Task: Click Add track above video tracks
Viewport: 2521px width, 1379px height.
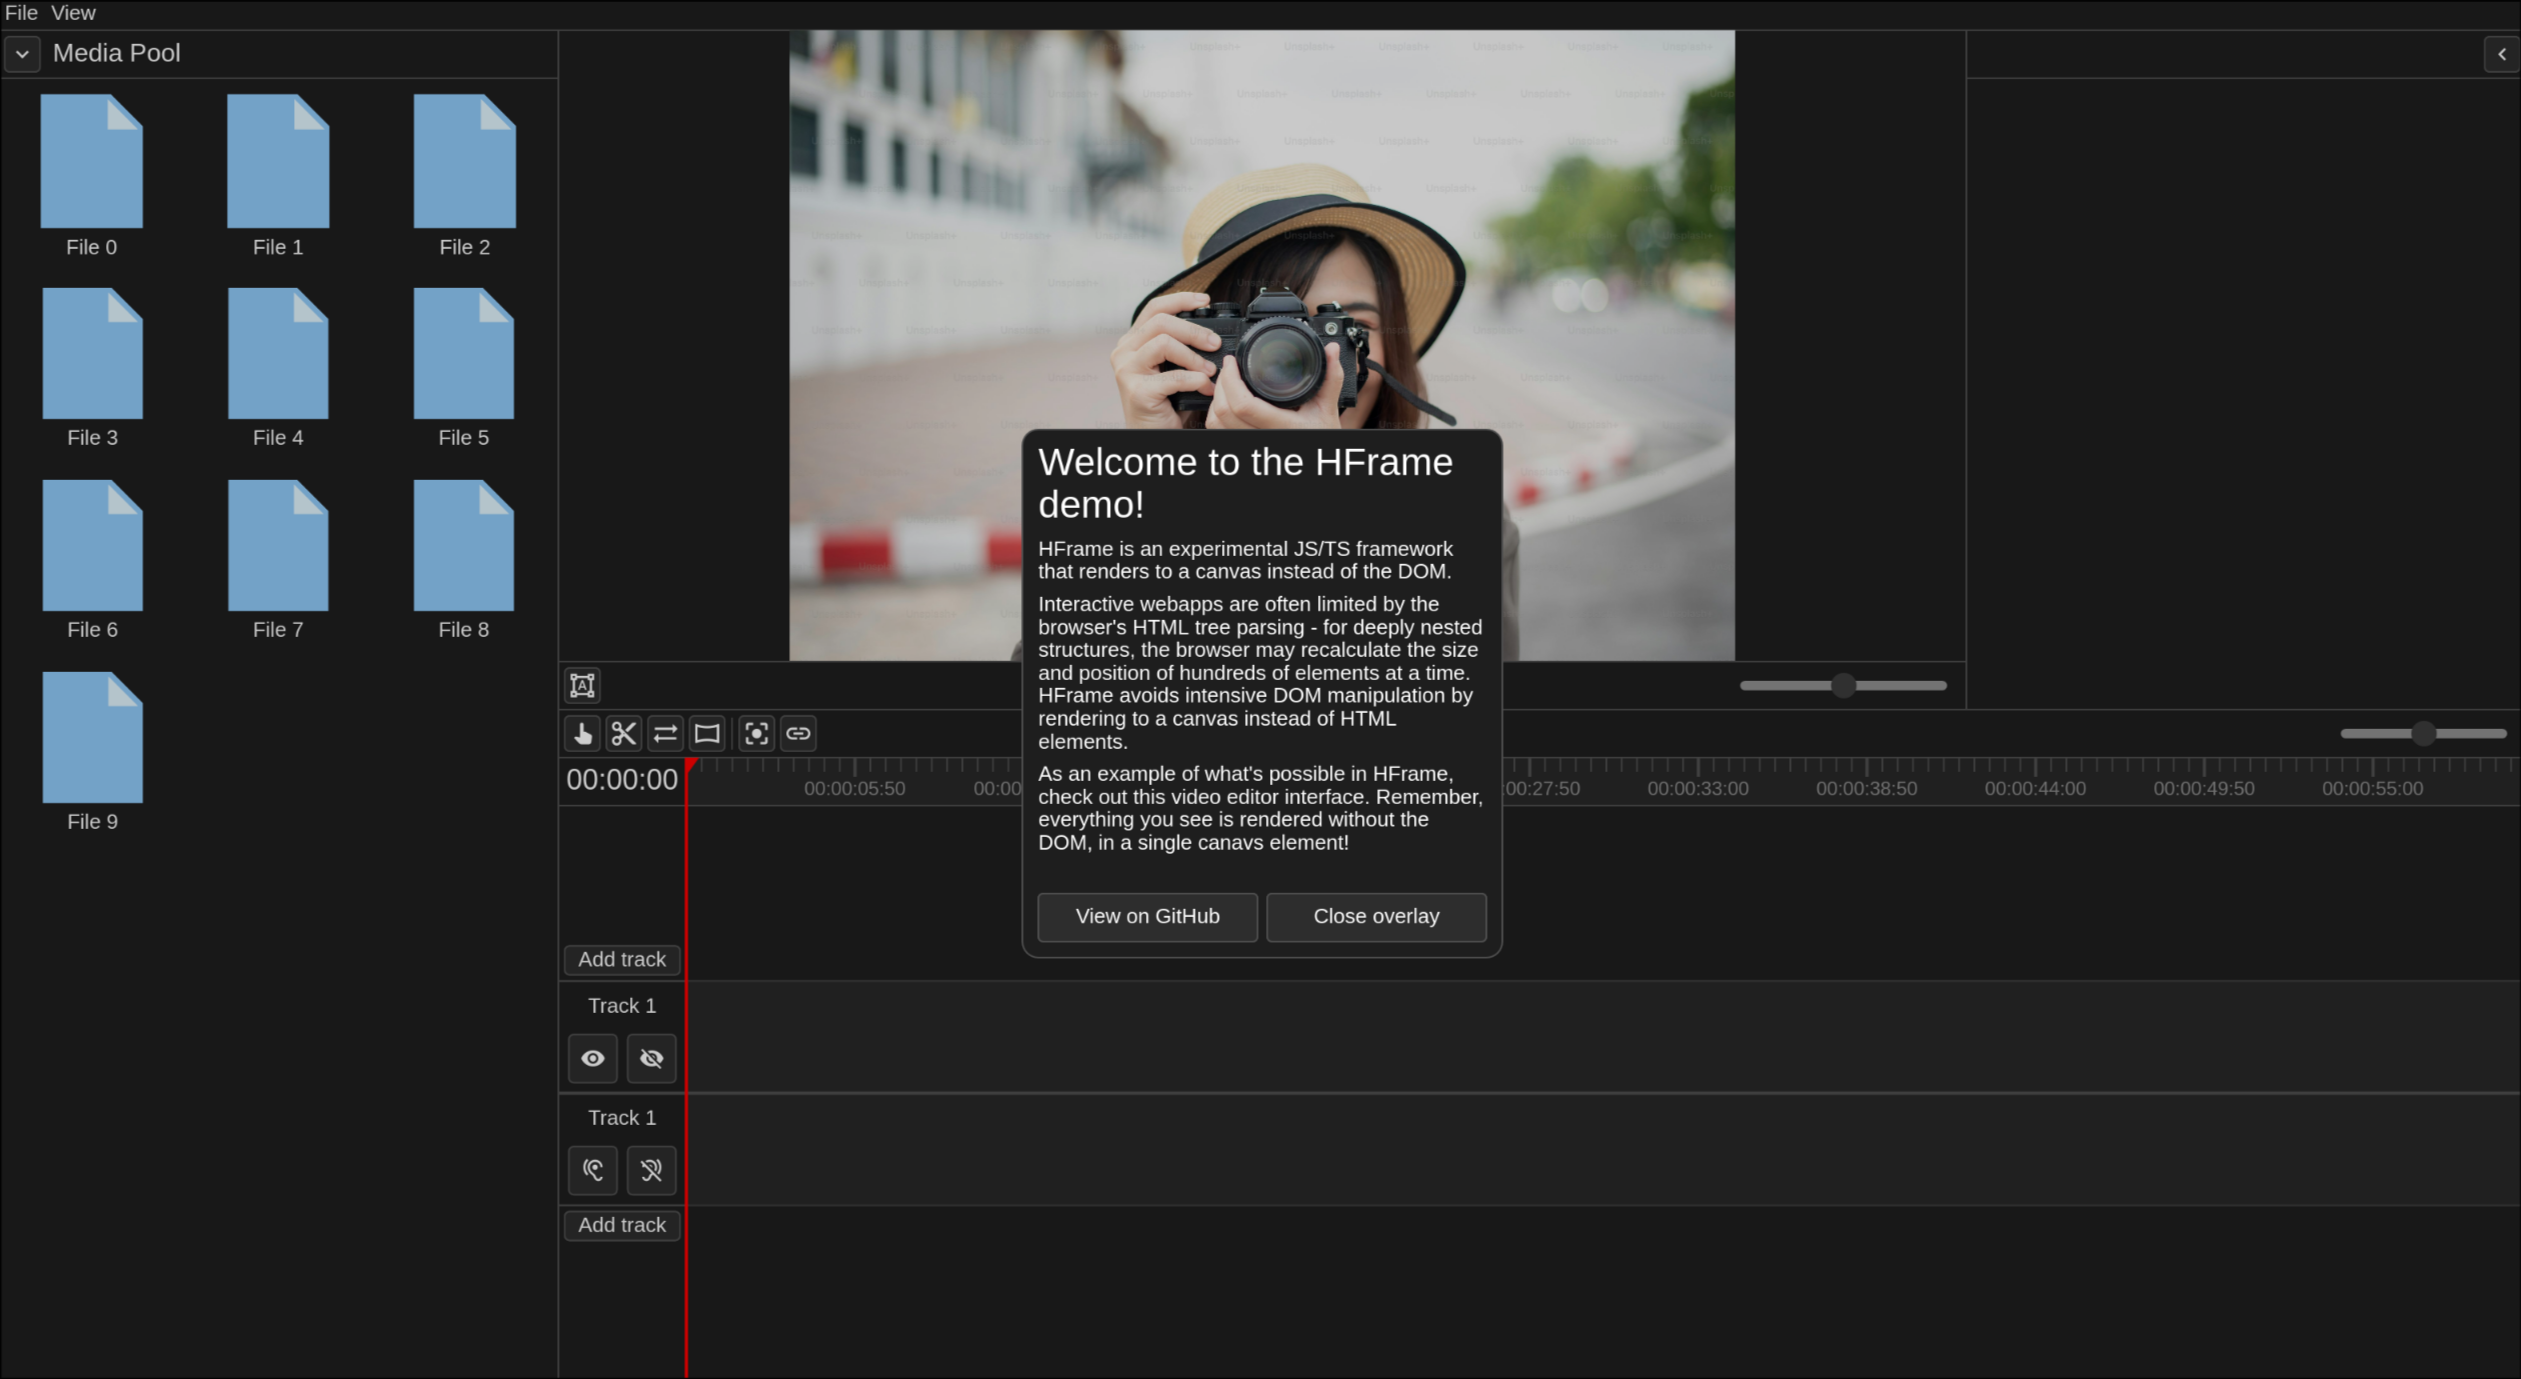Action: click(622, 960)
